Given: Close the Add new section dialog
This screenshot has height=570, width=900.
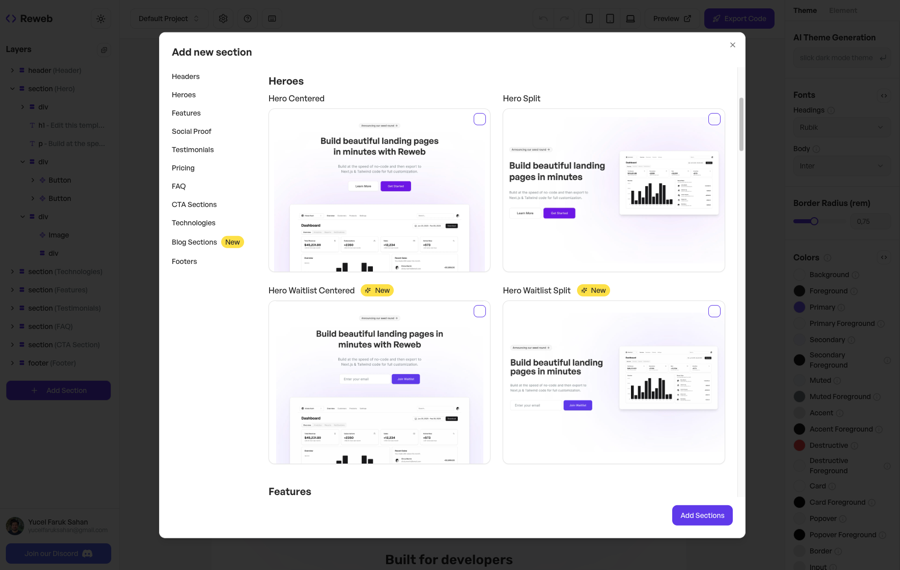Looking at the screenshot, I should point(732,45).
